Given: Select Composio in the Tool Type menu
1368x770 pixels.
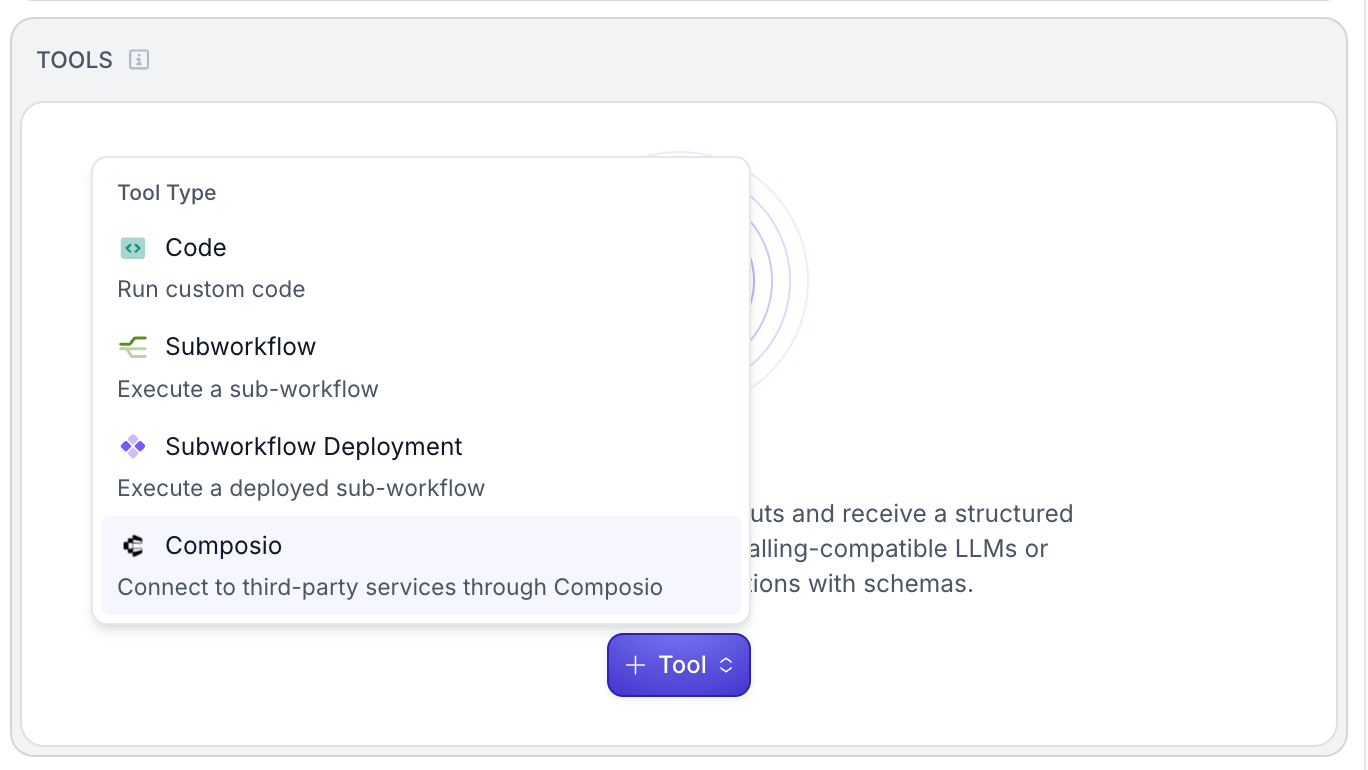Looking at the screenshot, I should tap(224, 546).
